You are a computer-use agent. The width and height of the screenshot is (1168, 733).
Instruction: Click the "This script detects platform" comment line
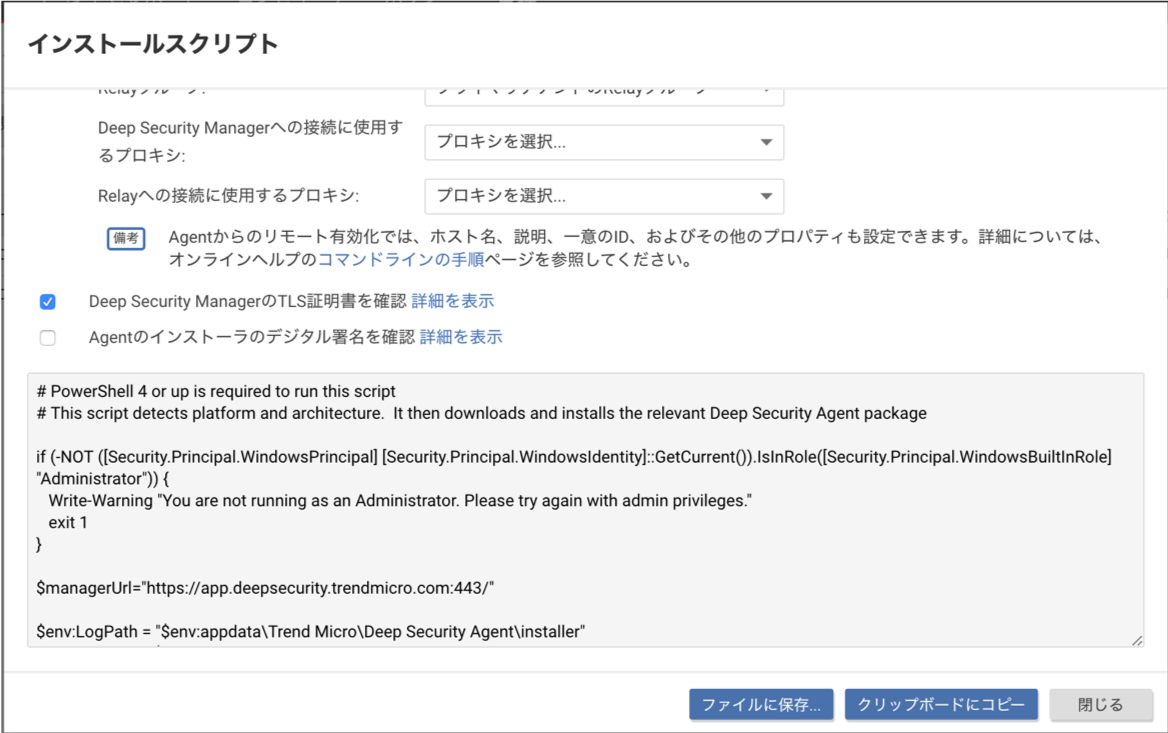[x=481, y=413]
